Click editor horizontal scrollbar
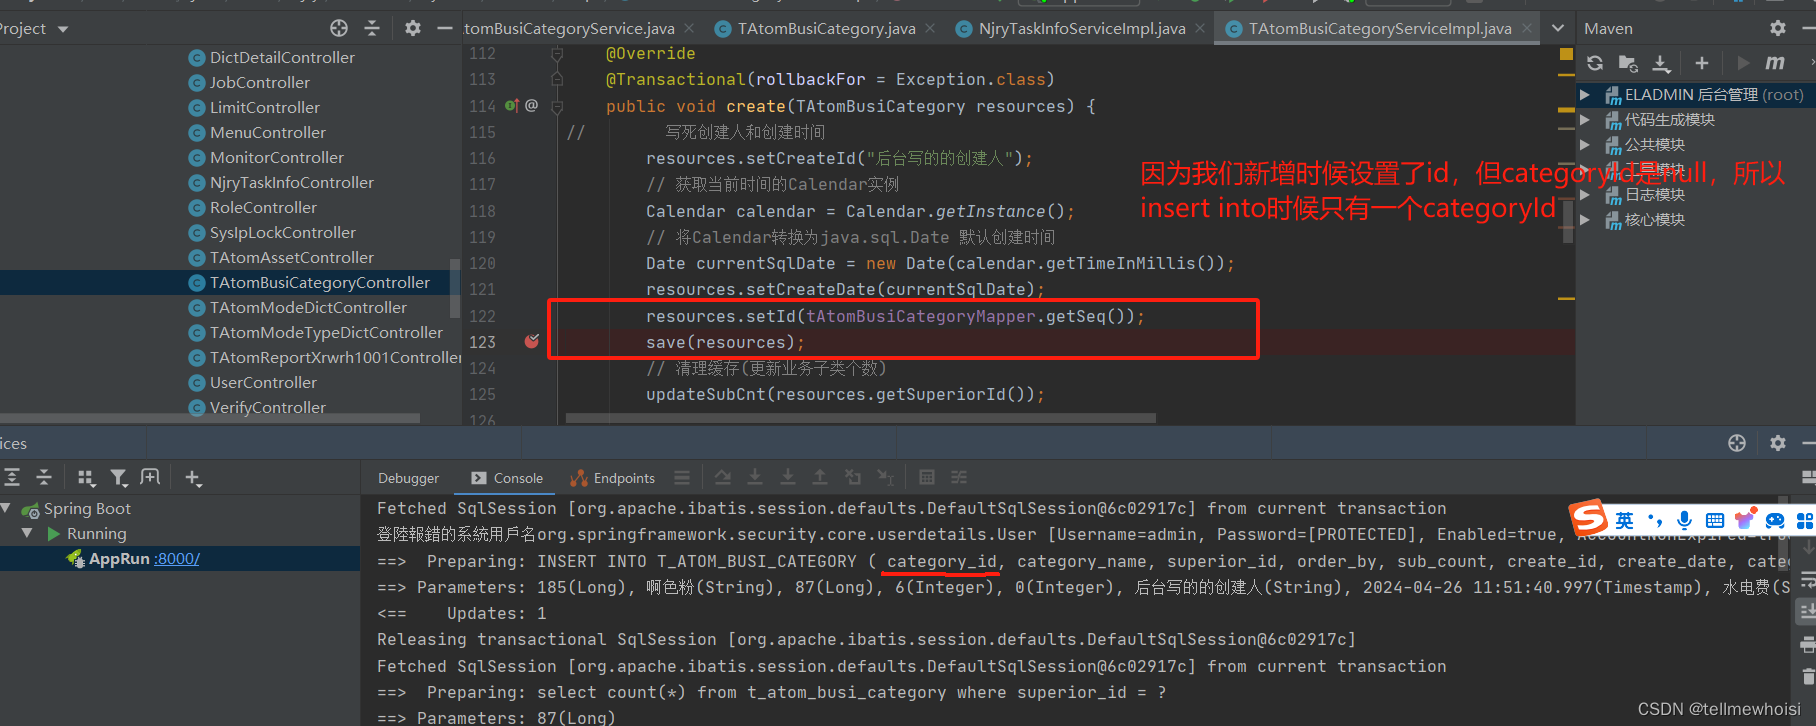 [x=860, y=418]
